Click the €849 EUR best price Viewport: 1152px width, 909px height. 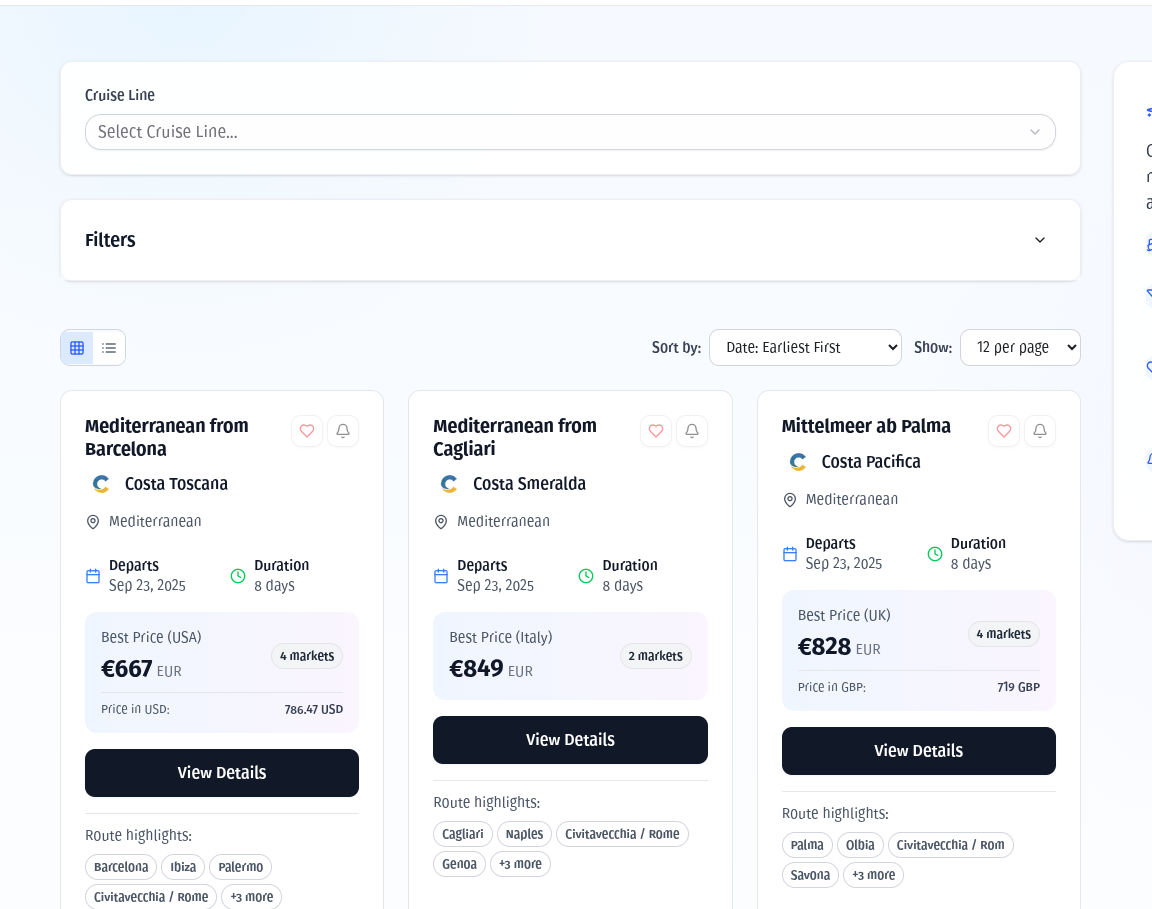coord(491,669)
